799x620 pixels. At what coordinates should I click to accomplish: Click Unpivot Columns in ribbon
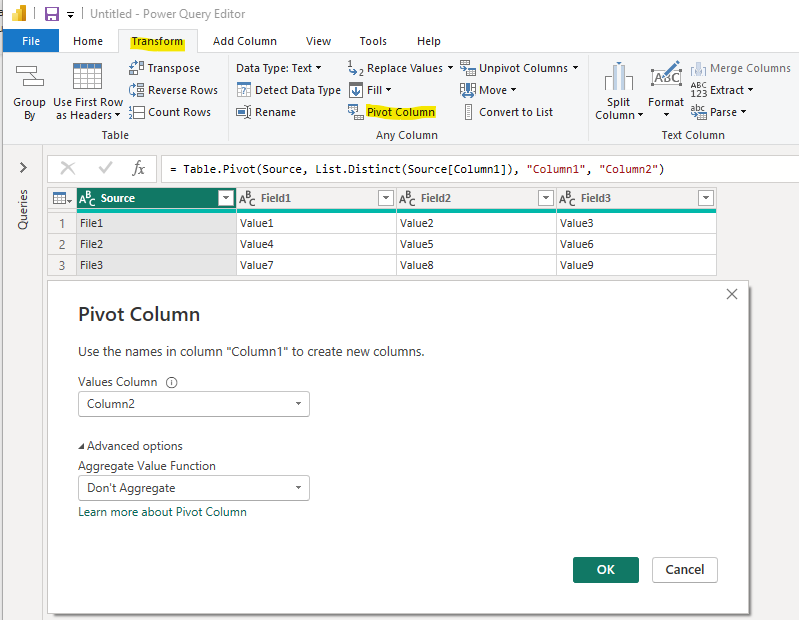[519, 68]
